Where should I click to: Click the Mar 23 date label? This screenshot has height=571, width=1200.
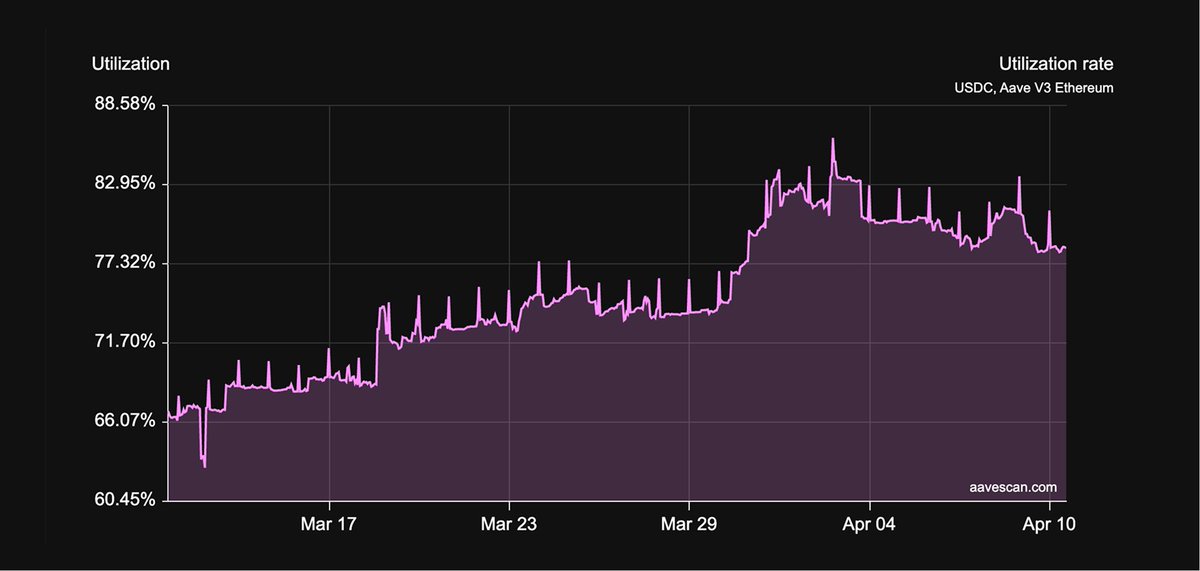(x=509, y=524)
